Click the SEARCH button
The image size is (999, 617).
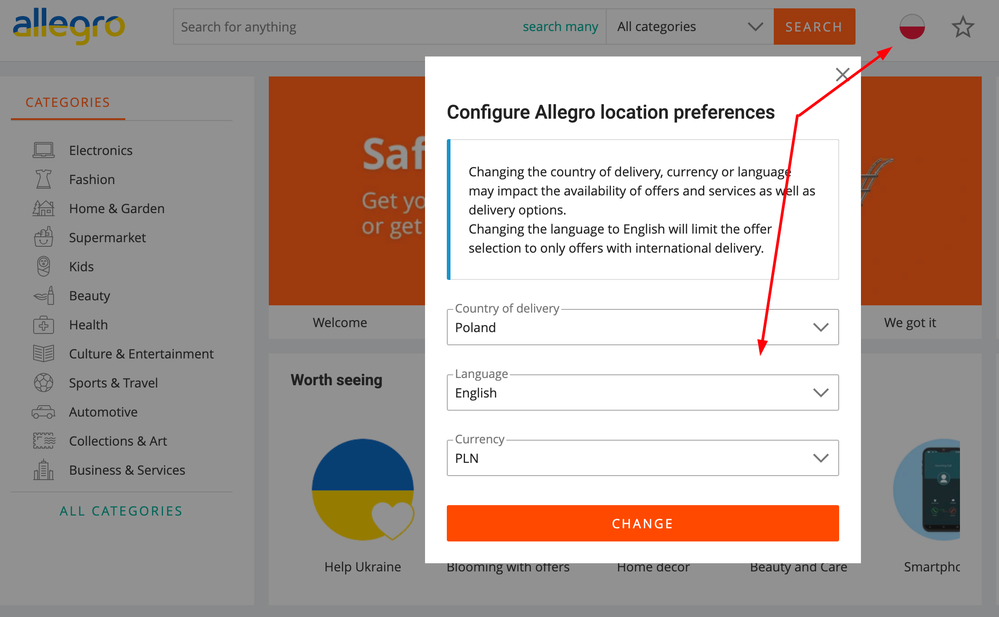pos(814,27)
